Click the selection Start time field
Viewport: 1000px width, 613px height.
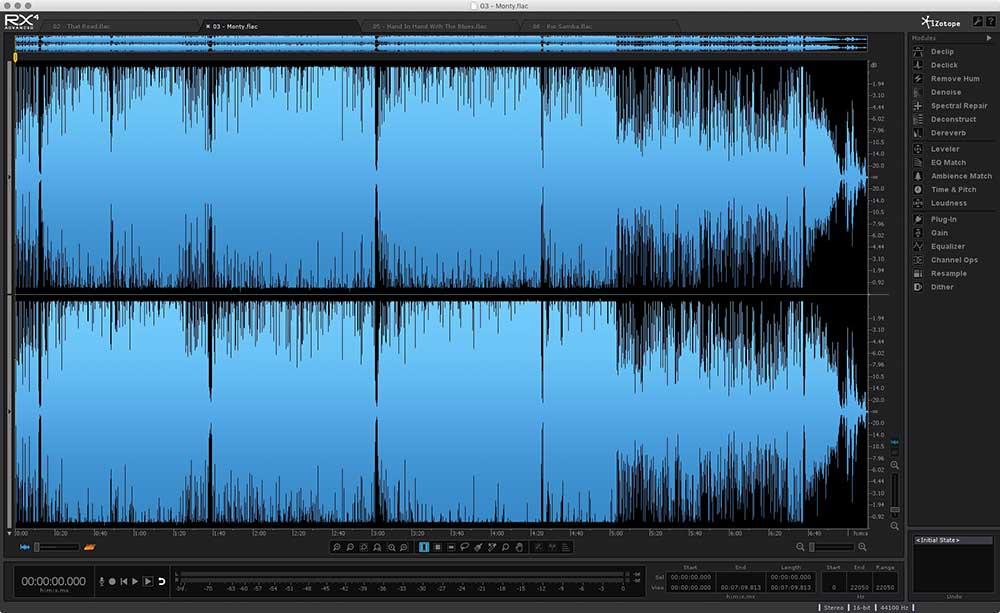(690, 577)
